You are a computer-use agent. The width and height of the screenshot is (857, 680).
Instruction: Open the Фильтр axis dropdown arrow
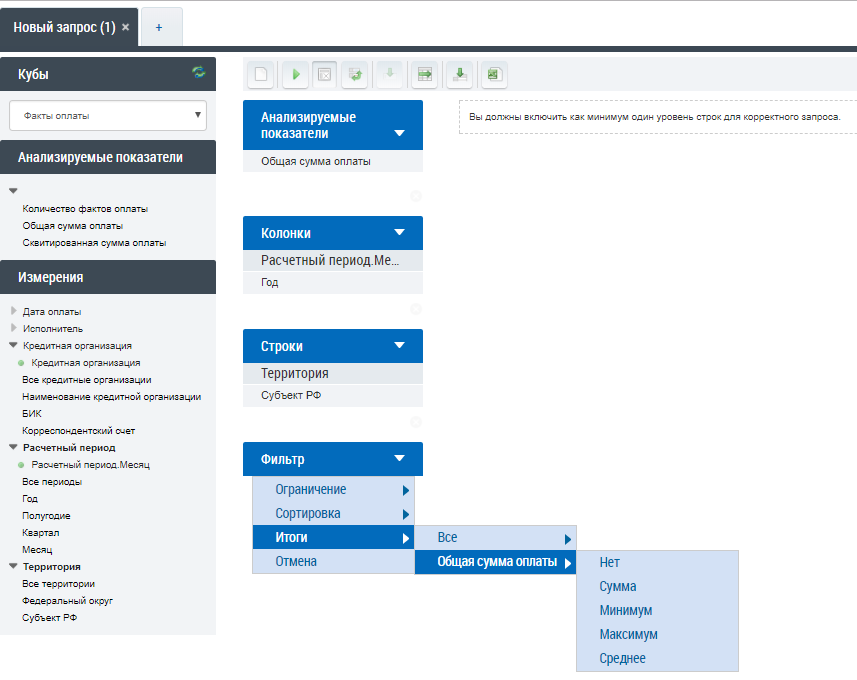click(x=400, y=458)
